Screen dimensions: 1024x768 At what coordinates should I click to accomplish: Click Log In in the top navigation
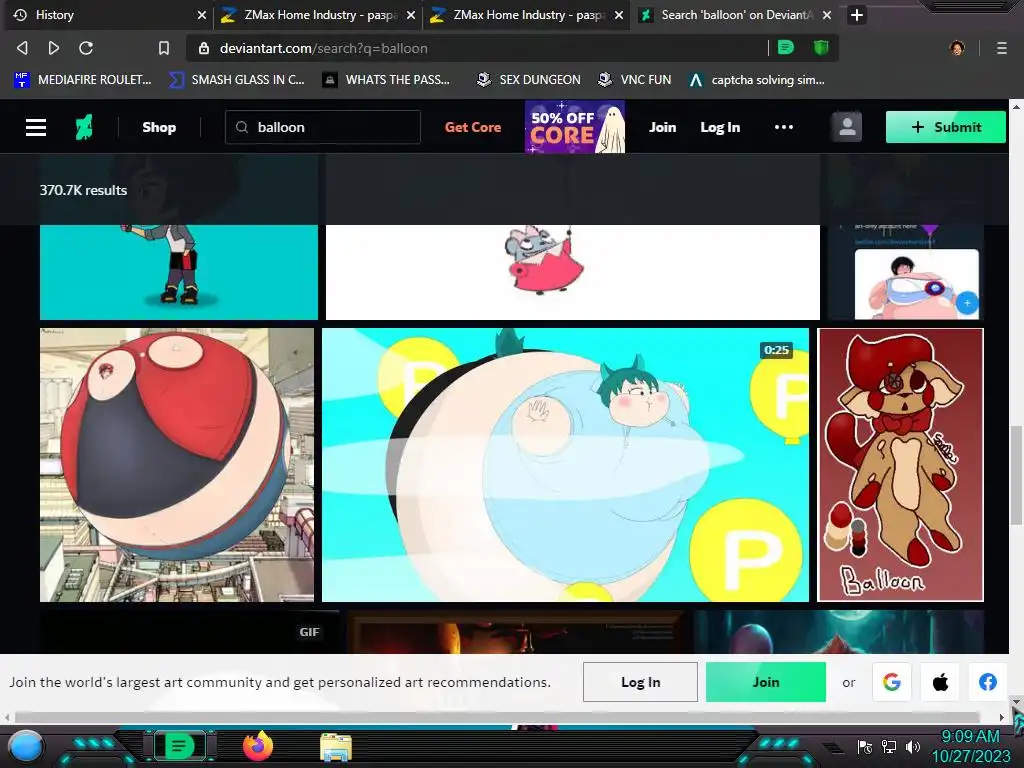coord(720,127)
